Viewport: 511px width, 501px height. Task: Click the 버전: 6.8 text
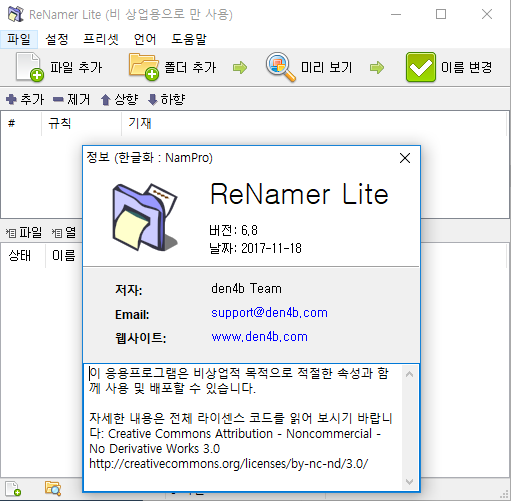pos(233,230)
